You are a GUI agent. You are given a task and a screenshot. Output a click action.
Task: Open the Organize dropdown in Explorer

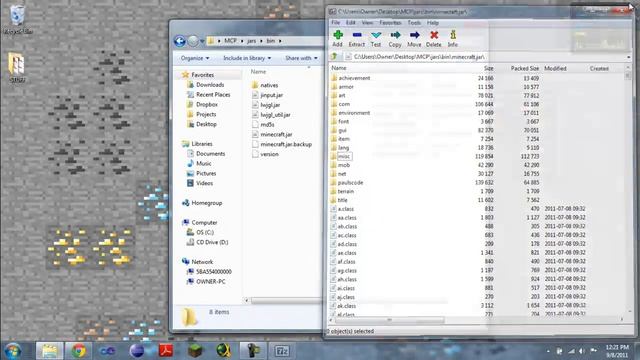click(x=195, y=58)
